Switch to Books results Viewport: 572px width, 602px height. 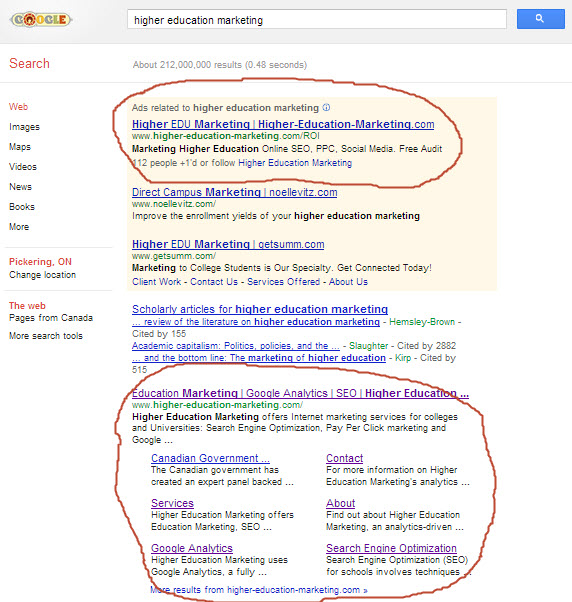[22, 207]
